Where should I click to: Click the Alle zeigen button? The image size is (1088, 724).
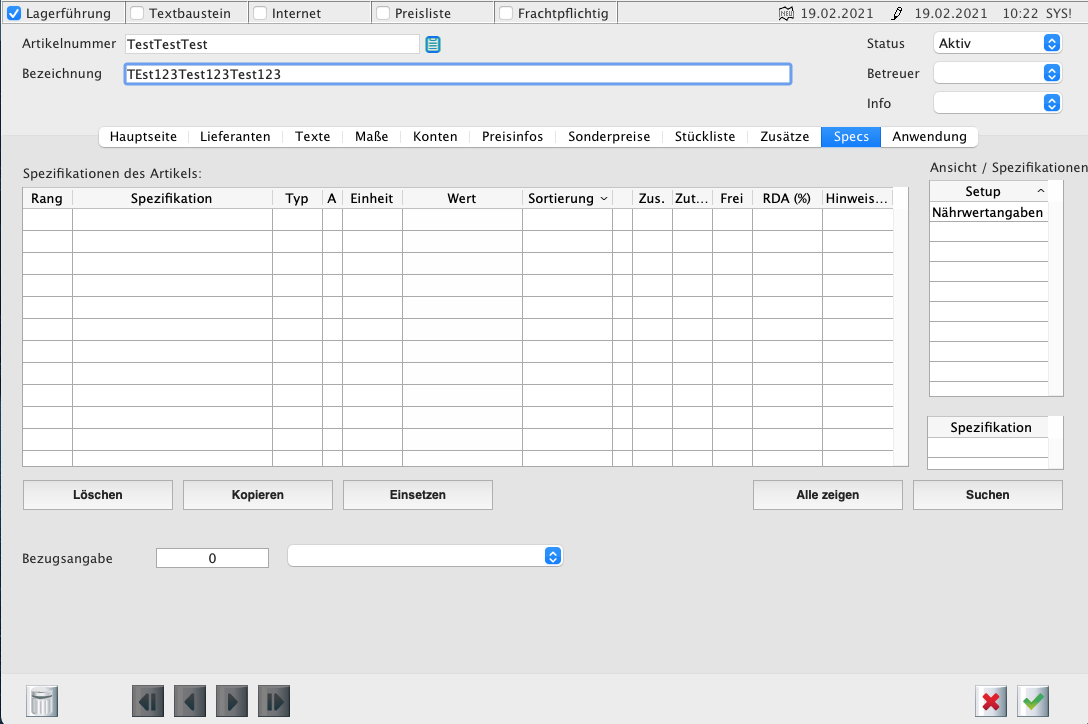[x=827, y=495]
